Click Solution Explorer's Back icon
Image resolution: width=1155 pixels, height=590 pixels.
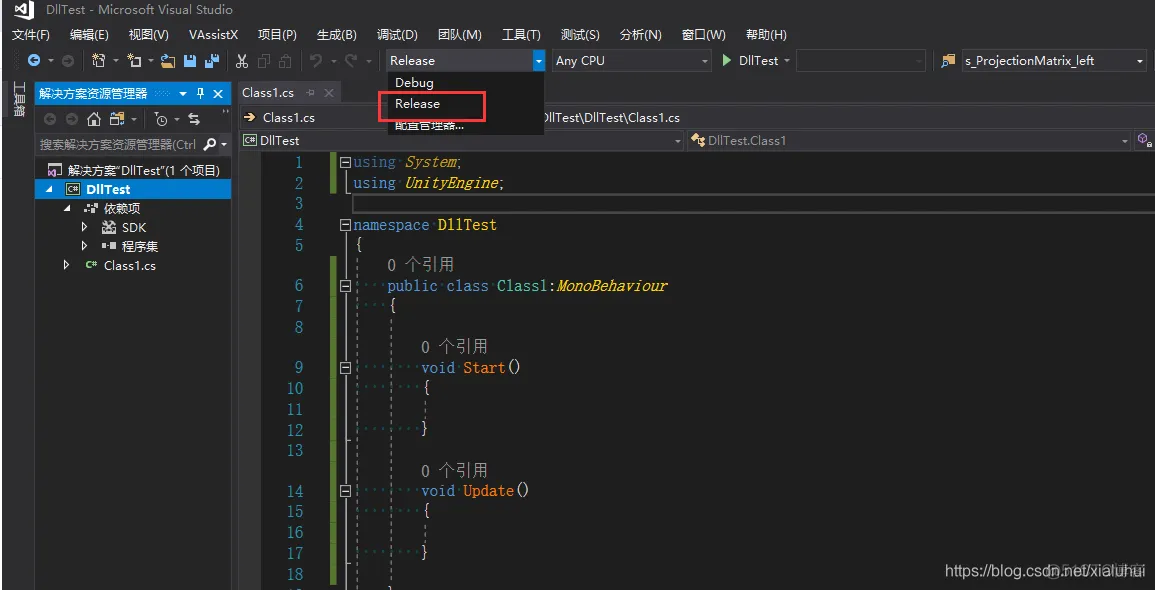point(50,119)
